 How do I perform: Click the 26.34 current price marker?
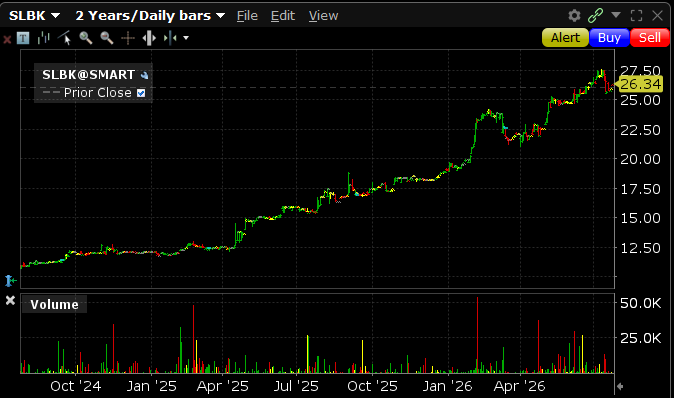(x=639, y=84)
